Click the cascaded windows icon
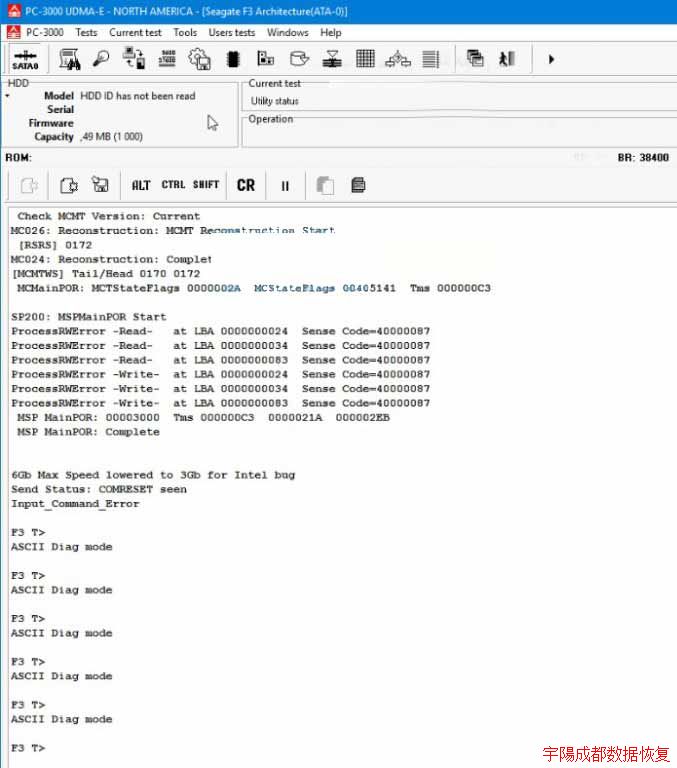The width and height of the screenshot is (677, 768). click(x=475, y=59)
